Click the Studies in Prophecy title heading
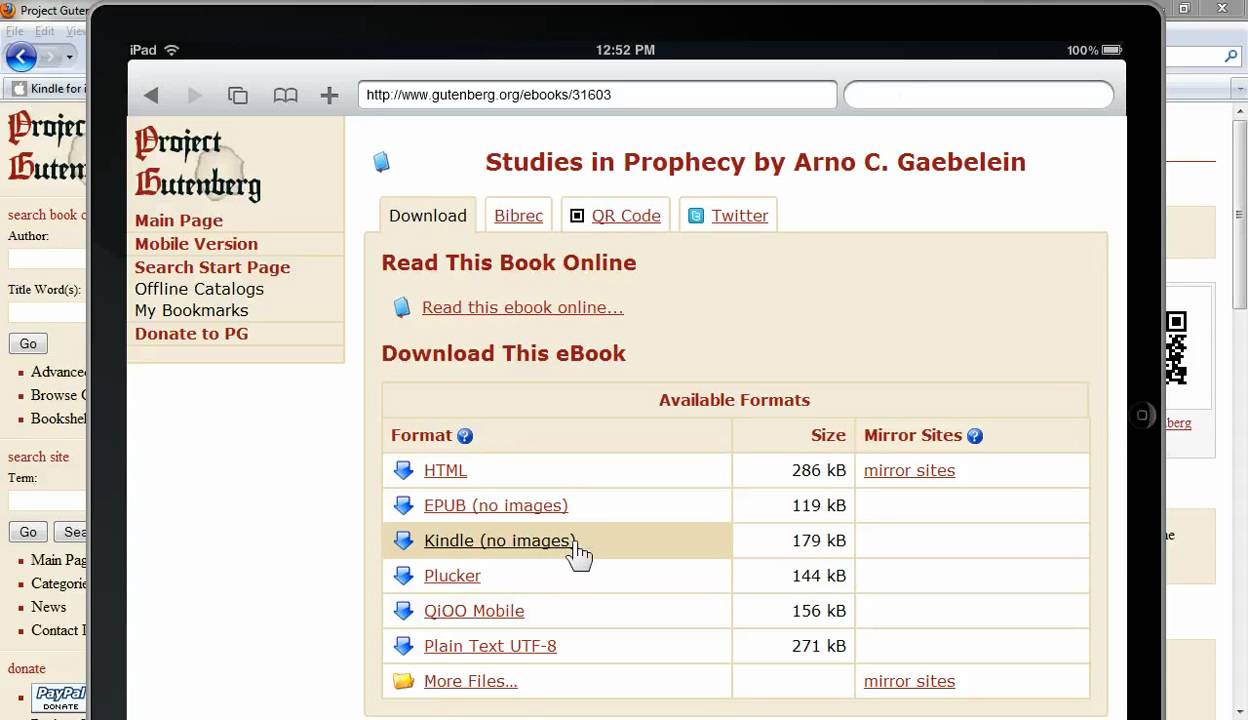Viewport: 1248px width, 720px height. coord(755,162)
